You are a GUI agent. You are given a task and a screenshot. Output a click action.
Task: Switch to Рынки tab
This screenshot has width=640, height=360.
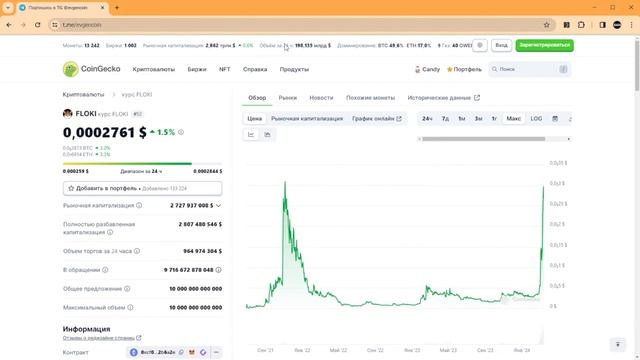point(288,98)
